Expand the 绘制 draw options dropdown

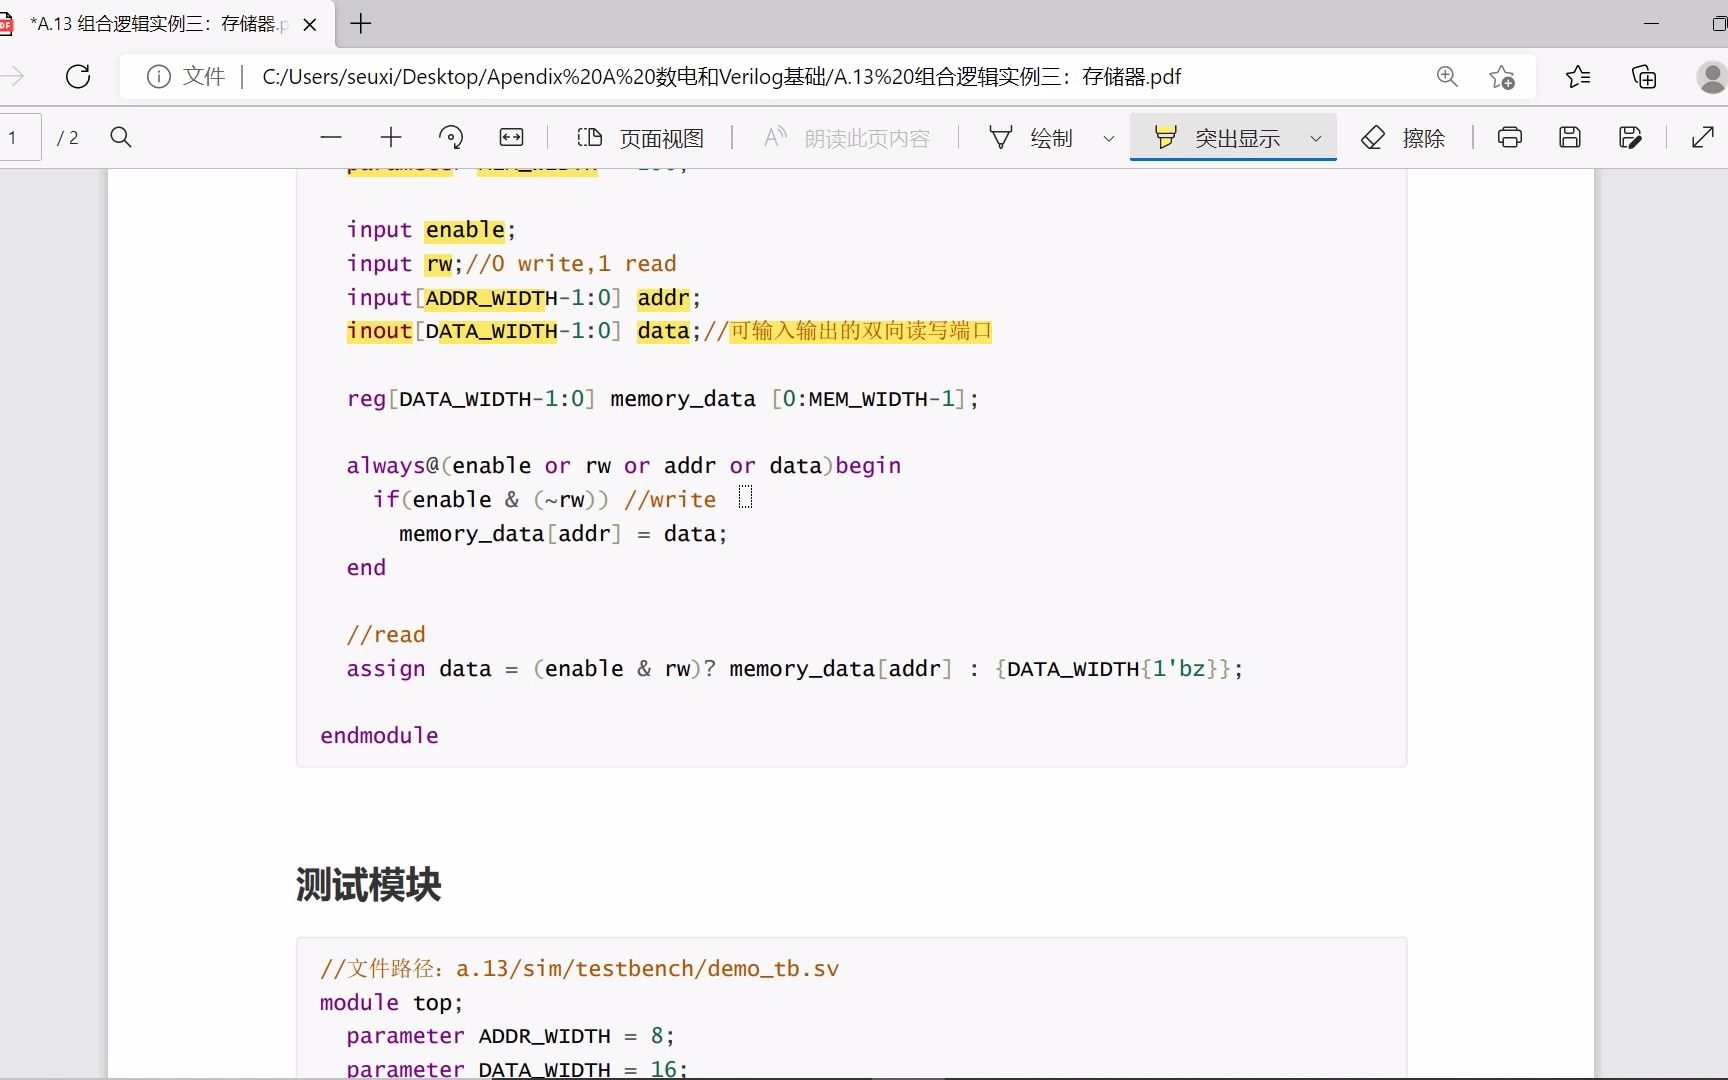pyautogui.click(x=1108, y=138)
